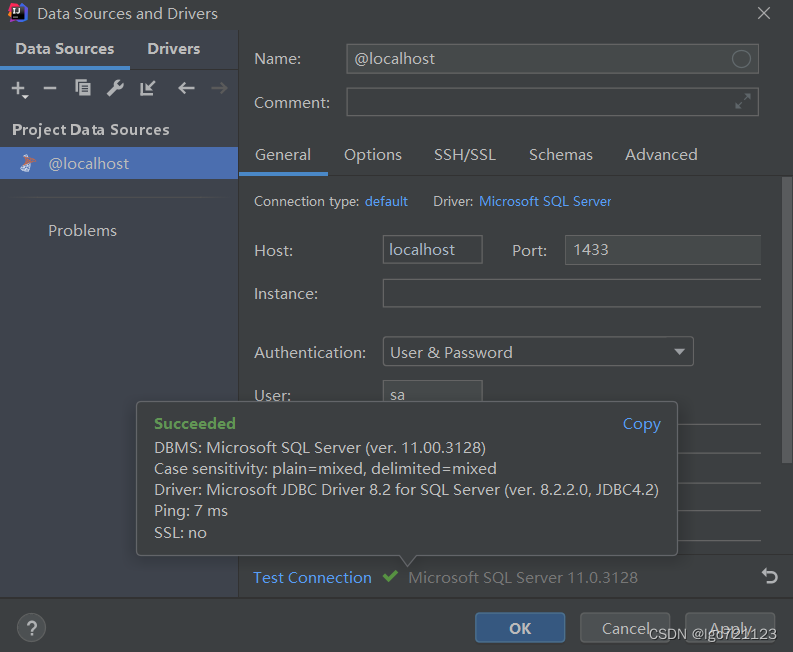Click the Case sensitivity line in popup
Viewport: 793px width, 652px height.
(x=325, y=469)
